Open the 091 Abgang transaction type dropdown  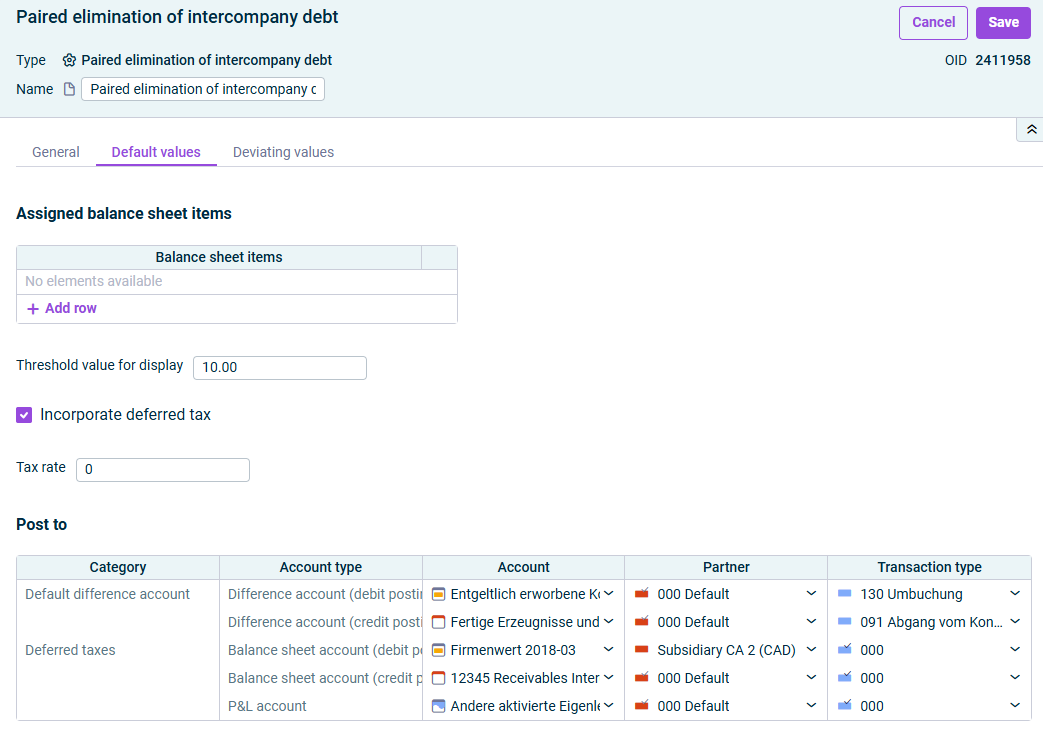(1015, 622)
